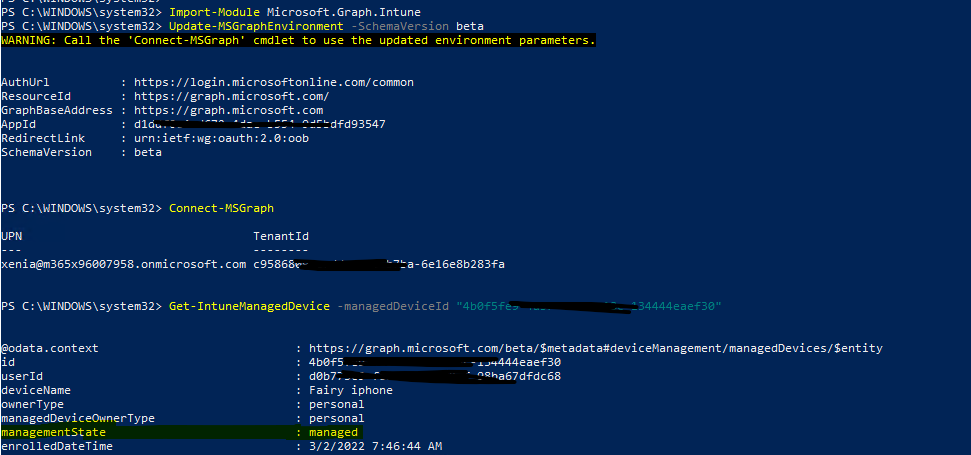
Task: Click the deviceName value Fairy iphone
Action: point(351,391)
